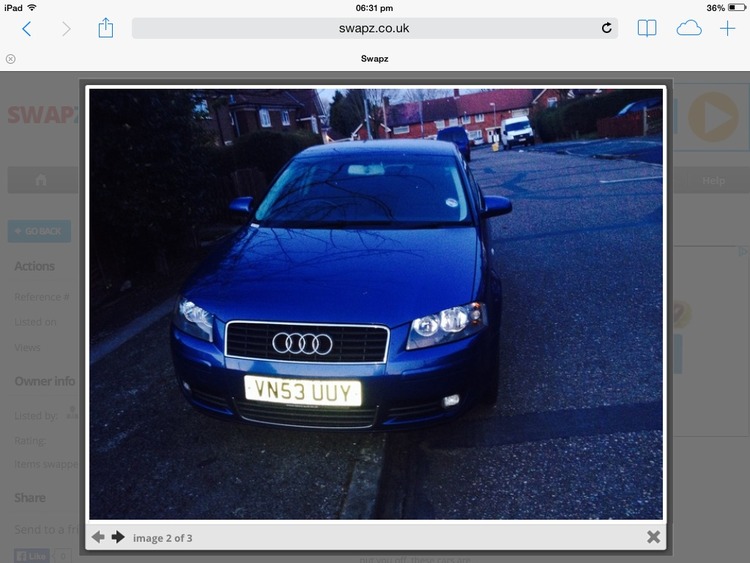The width and height of the screenshot is (750, 563).
Task: Tap the Safari forward arrow
Action: coord(66,29)
